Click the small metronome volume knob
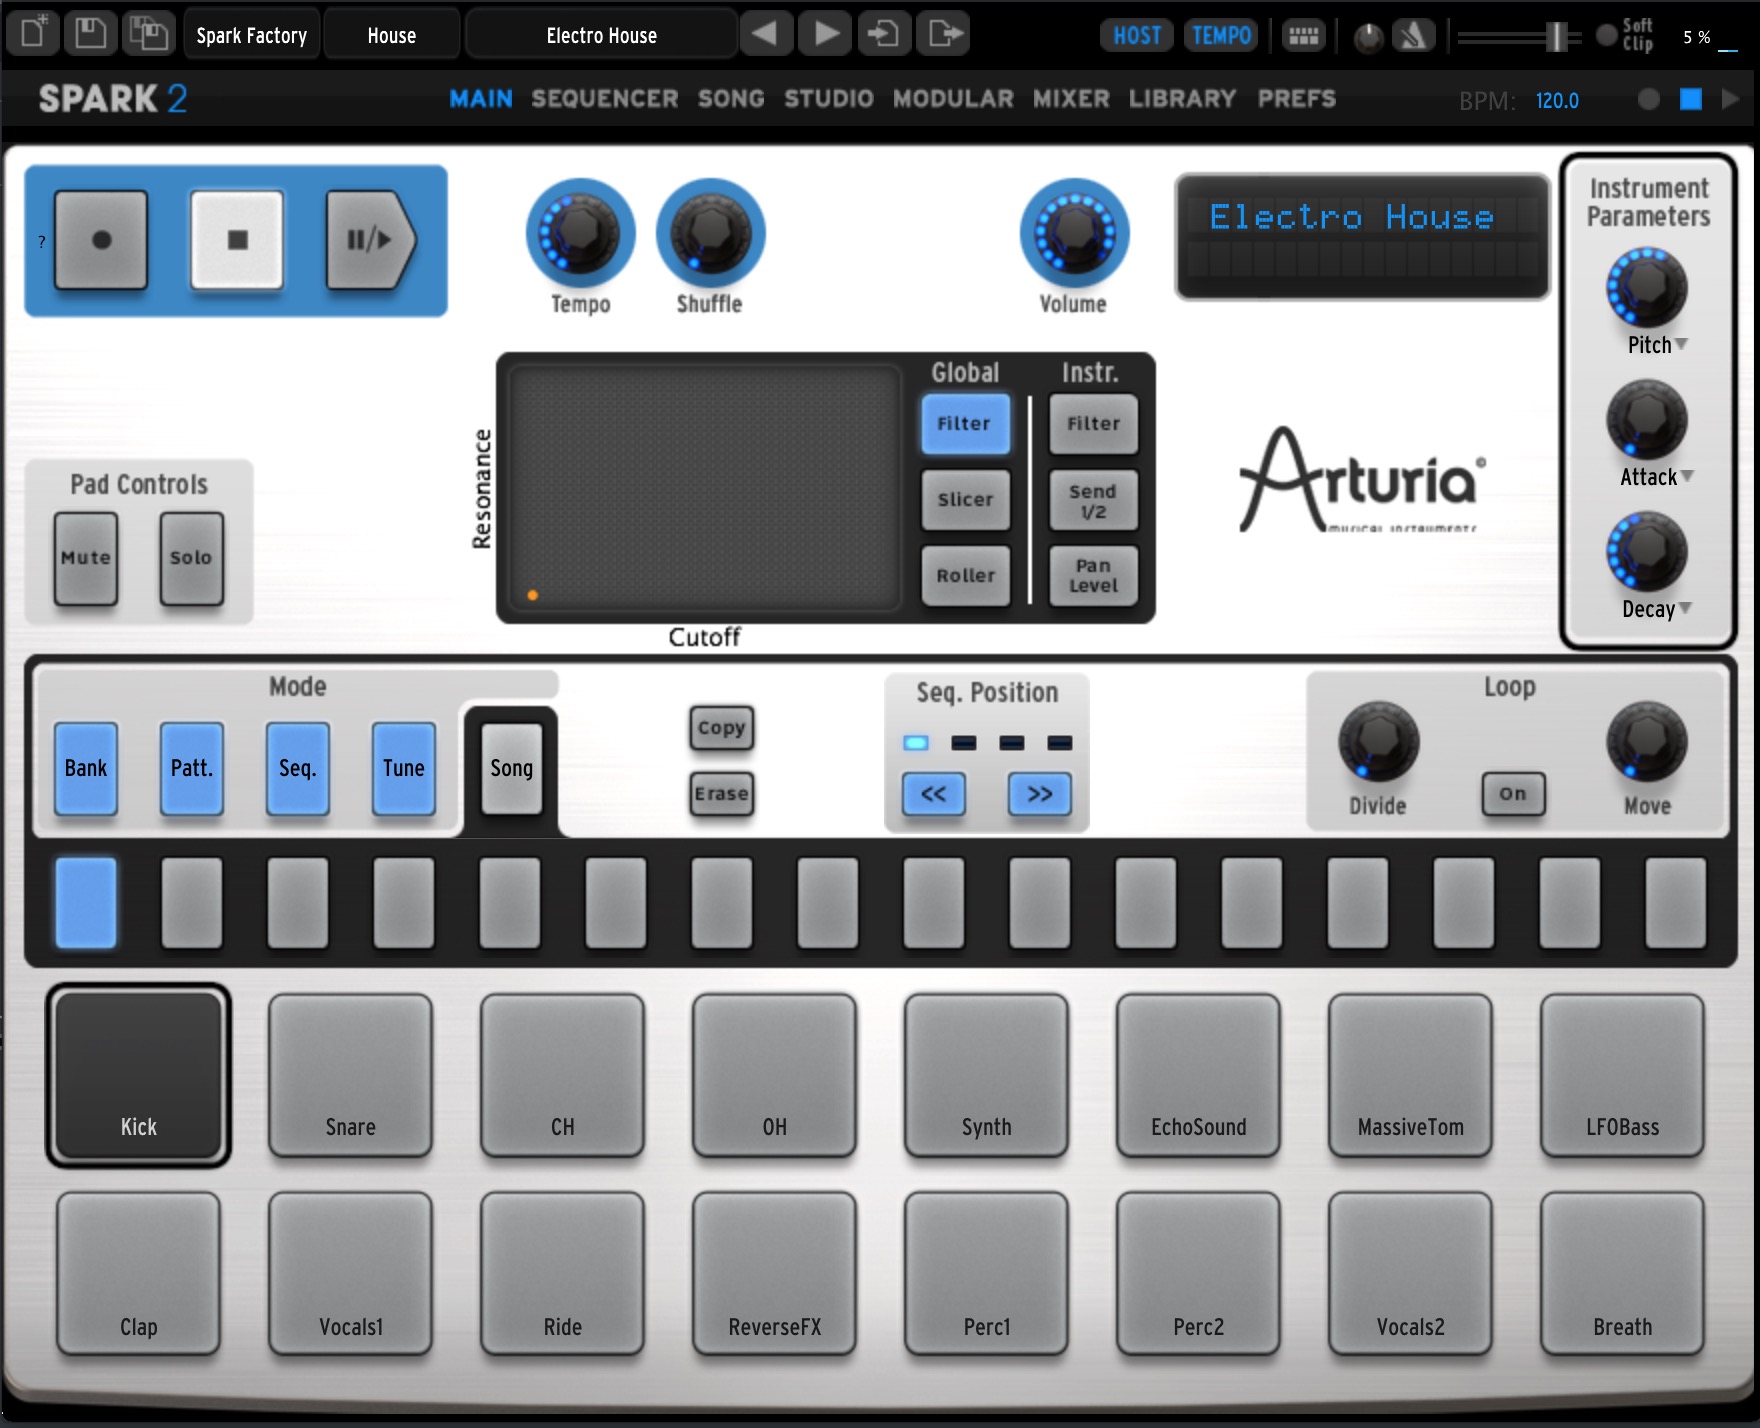The width and height of the screenshot is (1760, 1428). tap(1368, 38)
